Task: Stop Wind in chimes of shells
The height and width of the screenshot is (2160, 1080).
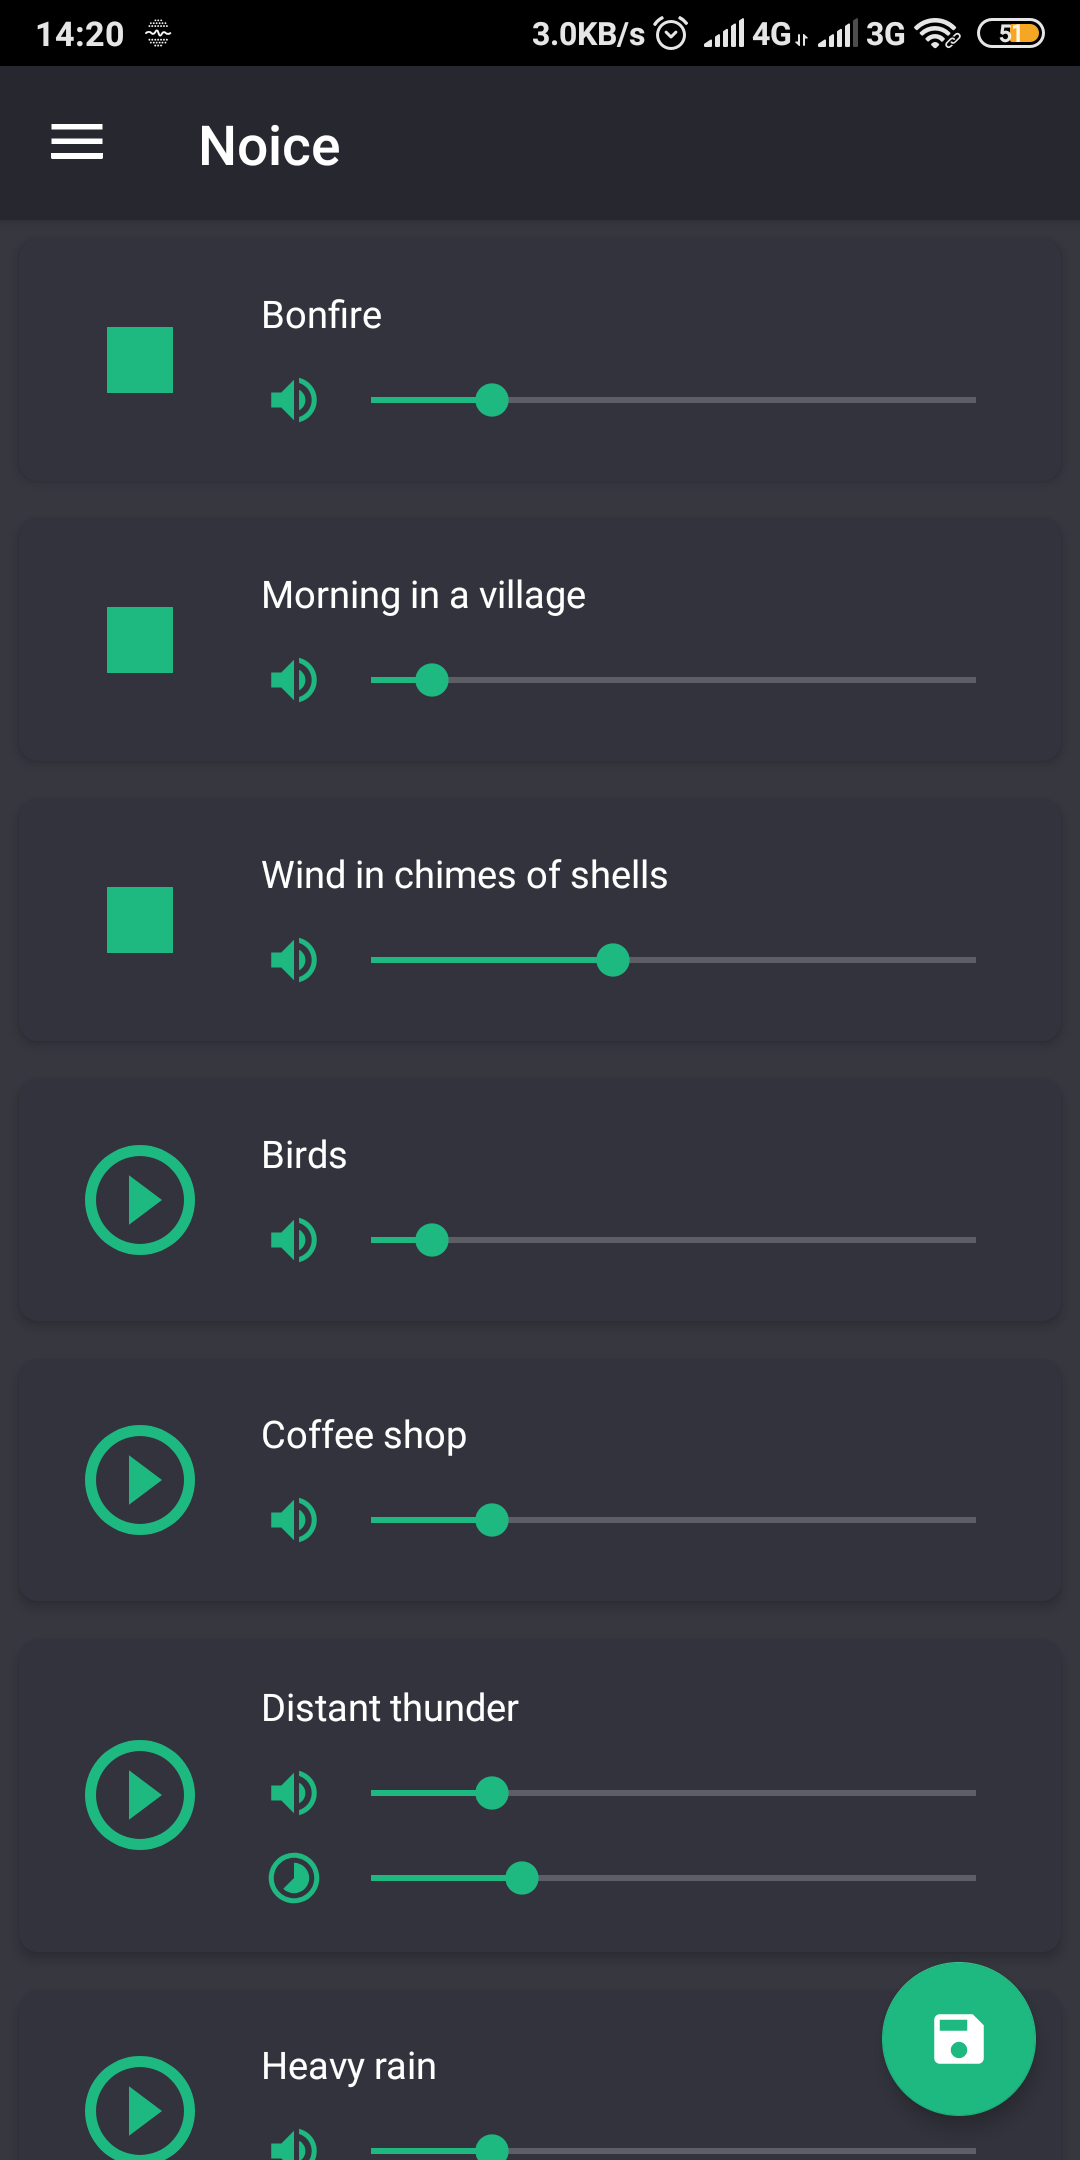Action: point(140,920)
